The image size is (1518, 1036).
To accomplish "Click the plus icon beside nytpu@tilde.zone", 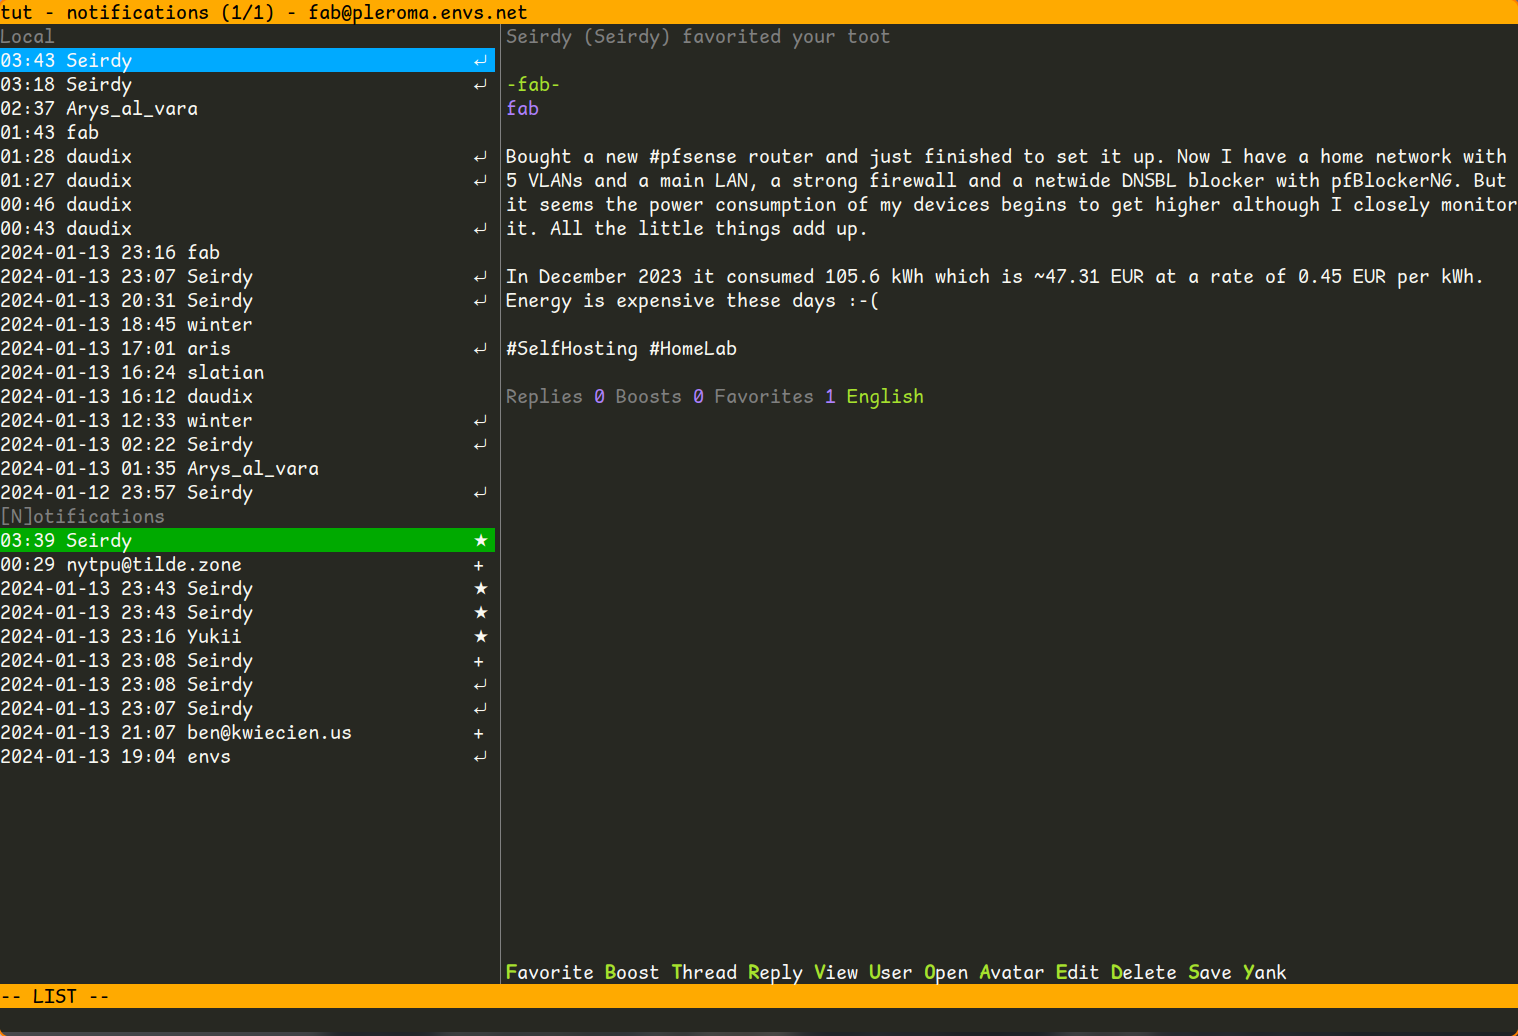I will pos(478,565).
